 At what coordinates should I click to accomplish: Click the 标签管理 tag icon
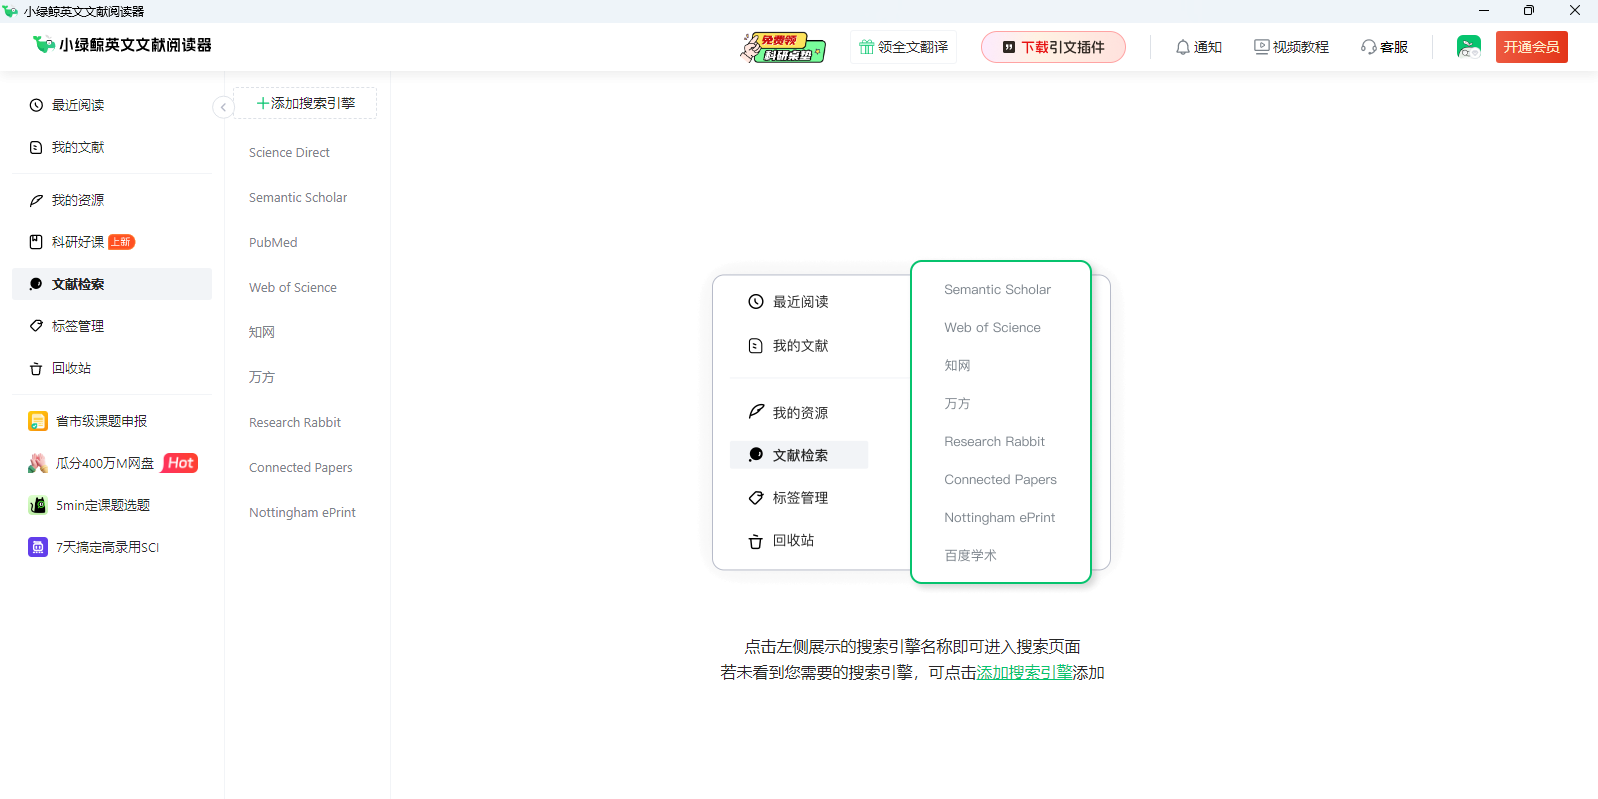point(36,326)
